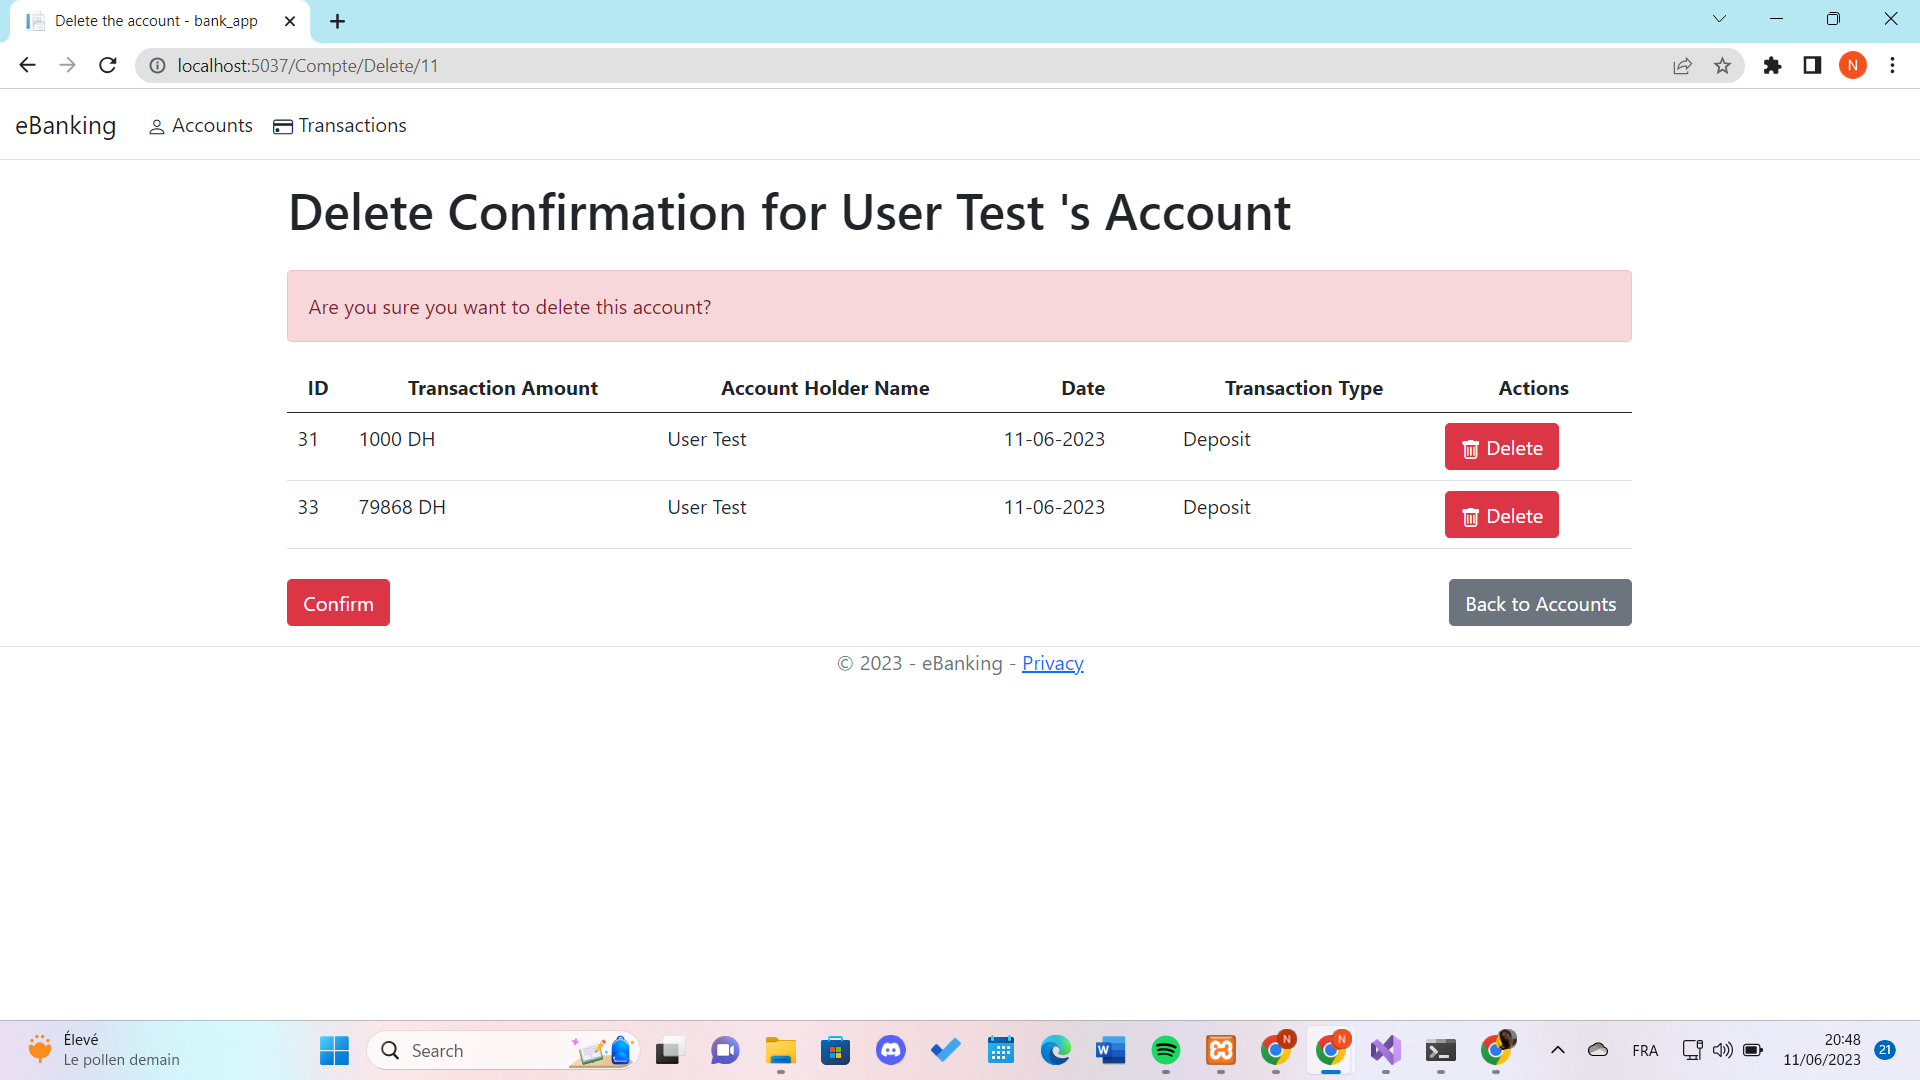Confirm the account deletion
The width and height of the screenshot is (1920, 1080).
point(338,603)
